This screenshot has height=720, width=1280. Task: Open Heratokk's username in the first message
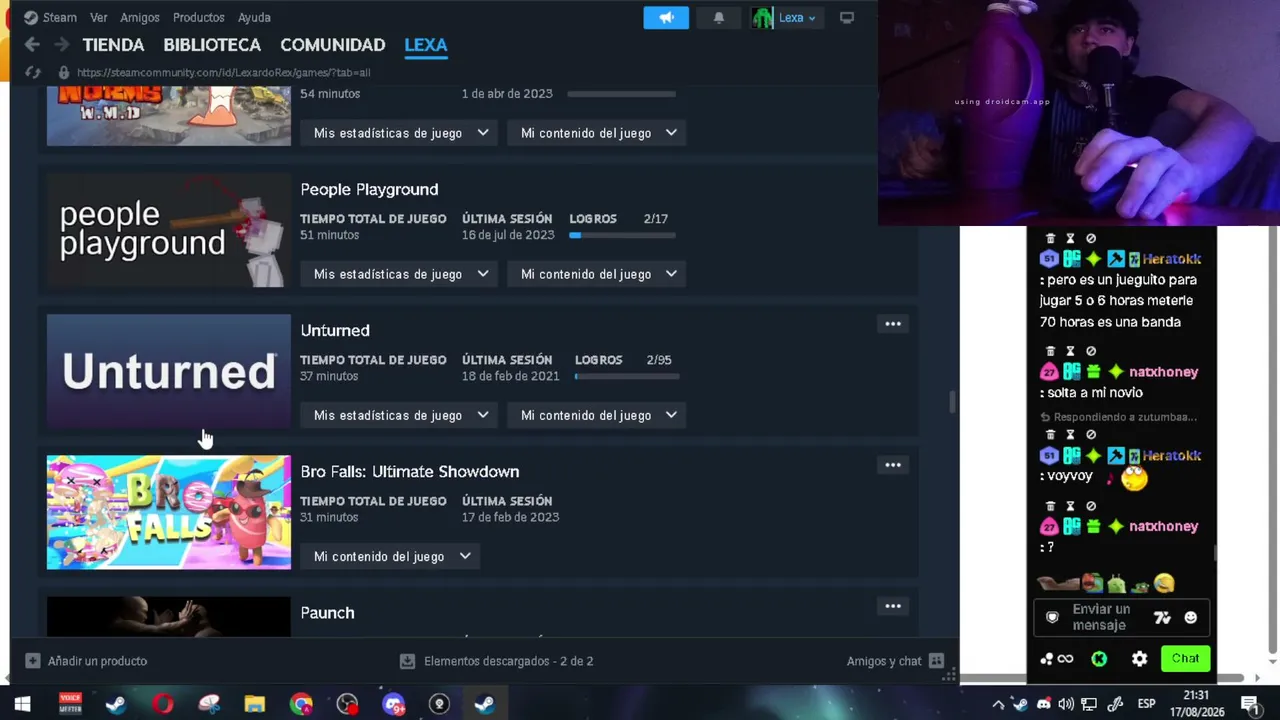(x=1171, y=259)
